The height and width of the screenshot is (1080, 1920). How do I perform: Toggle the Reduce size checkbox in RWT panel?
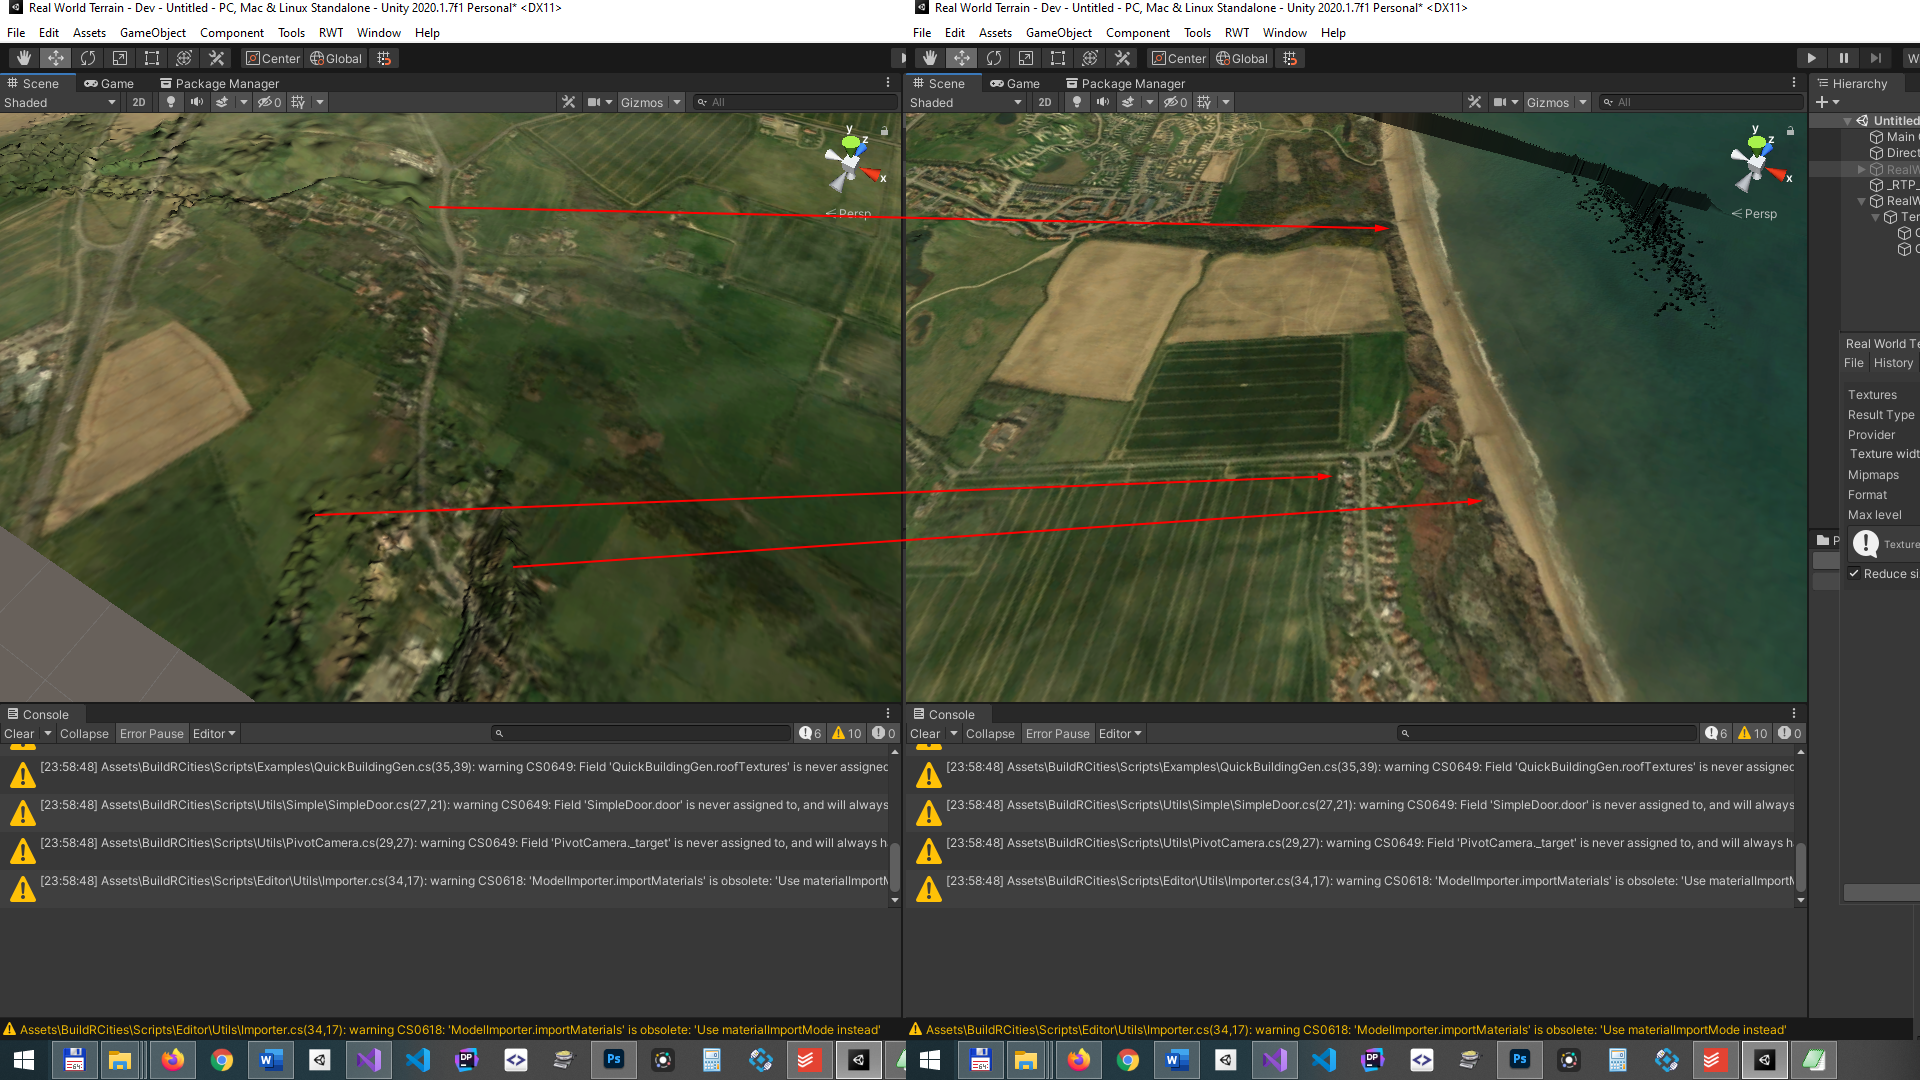click(1854, 573)
